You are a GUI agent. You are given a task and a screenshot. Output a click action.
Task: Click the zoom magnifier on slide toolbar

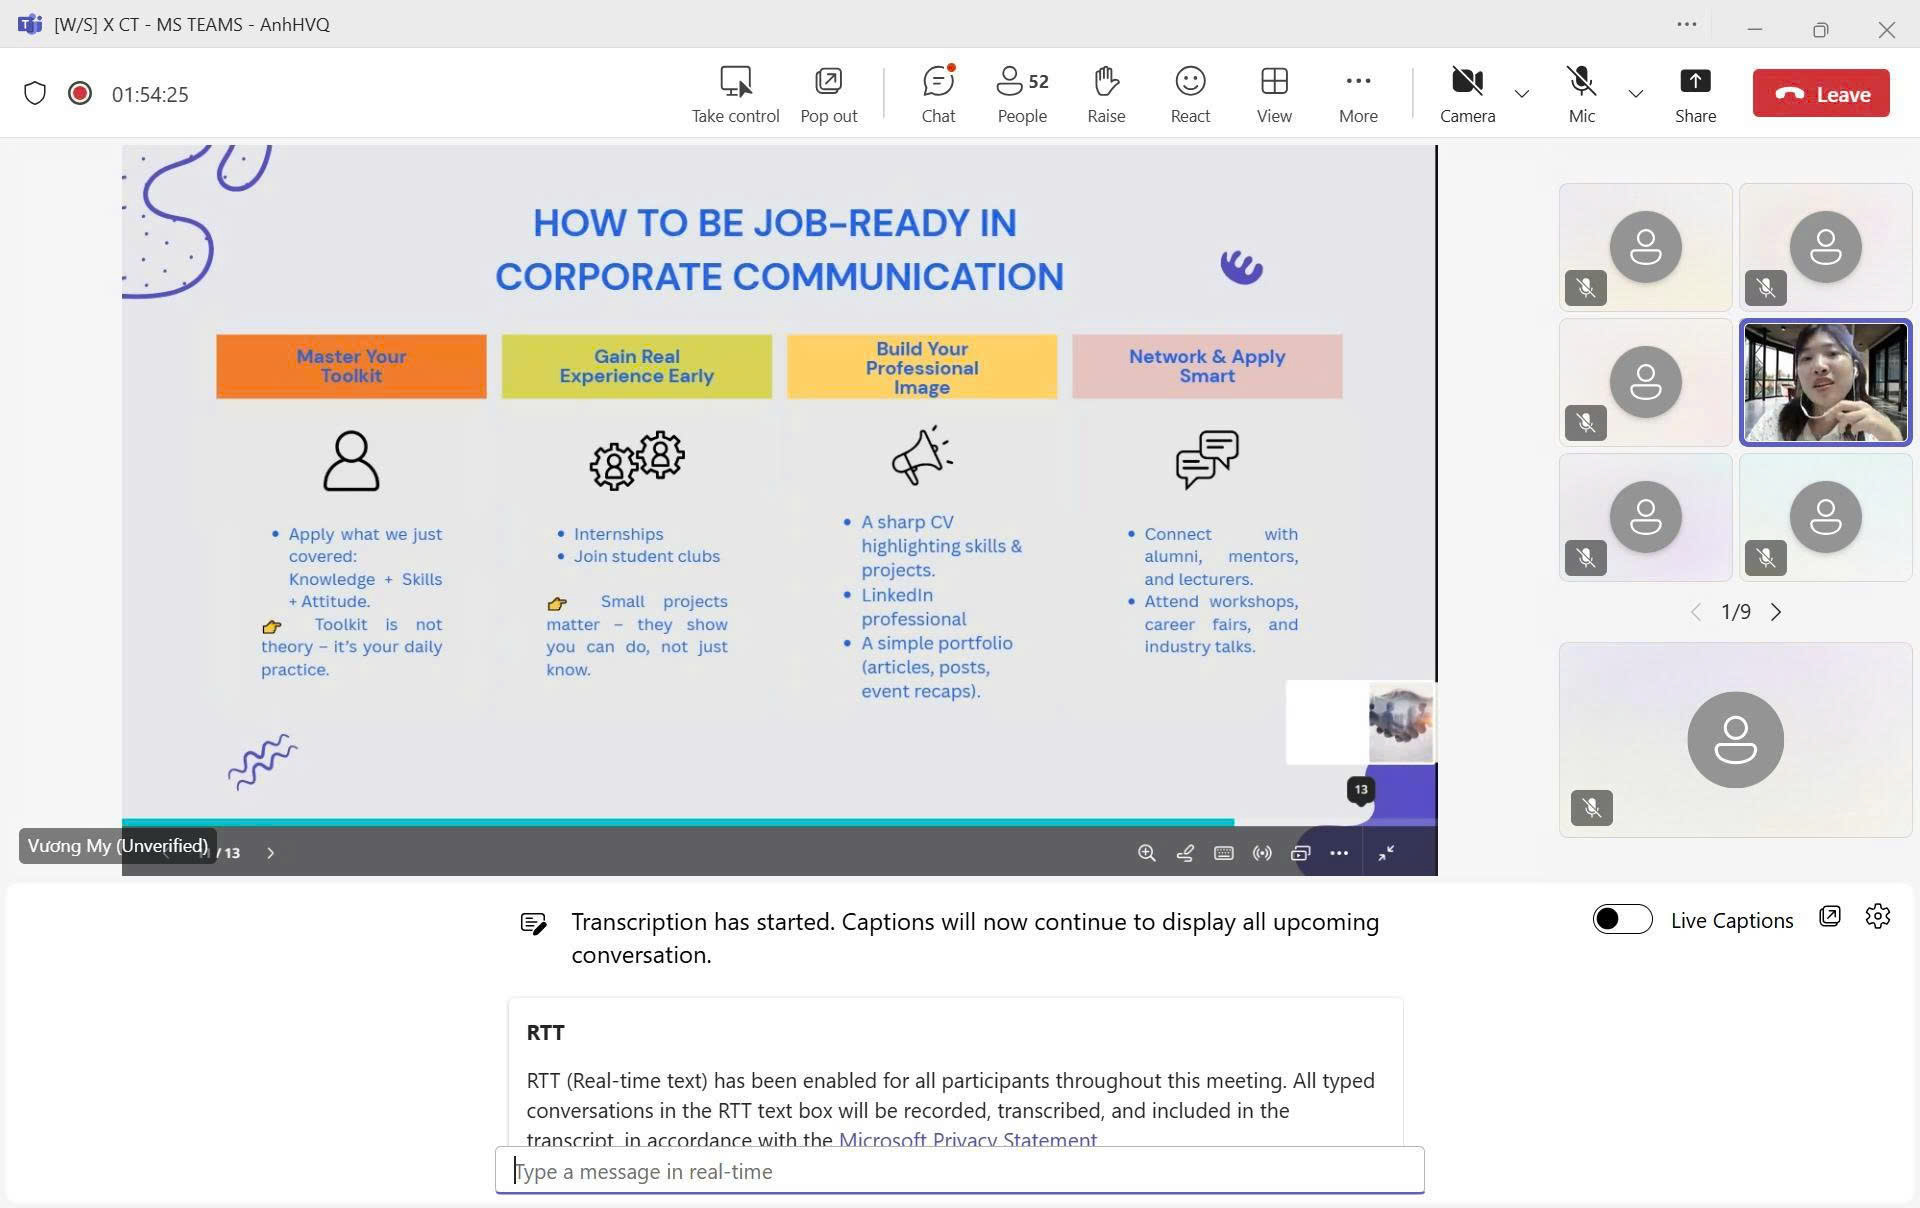(1146, 853)
